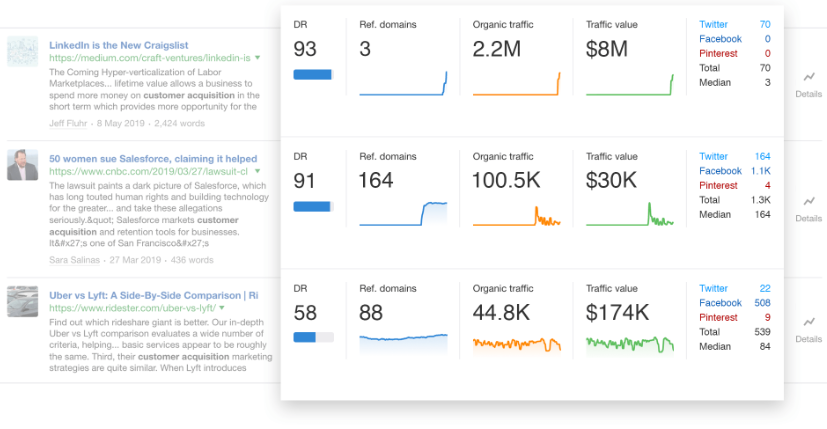This screenshot has height=429, width=827.
Task: Click Organic traffic chart for 100.5K
Action: [516, 215]
